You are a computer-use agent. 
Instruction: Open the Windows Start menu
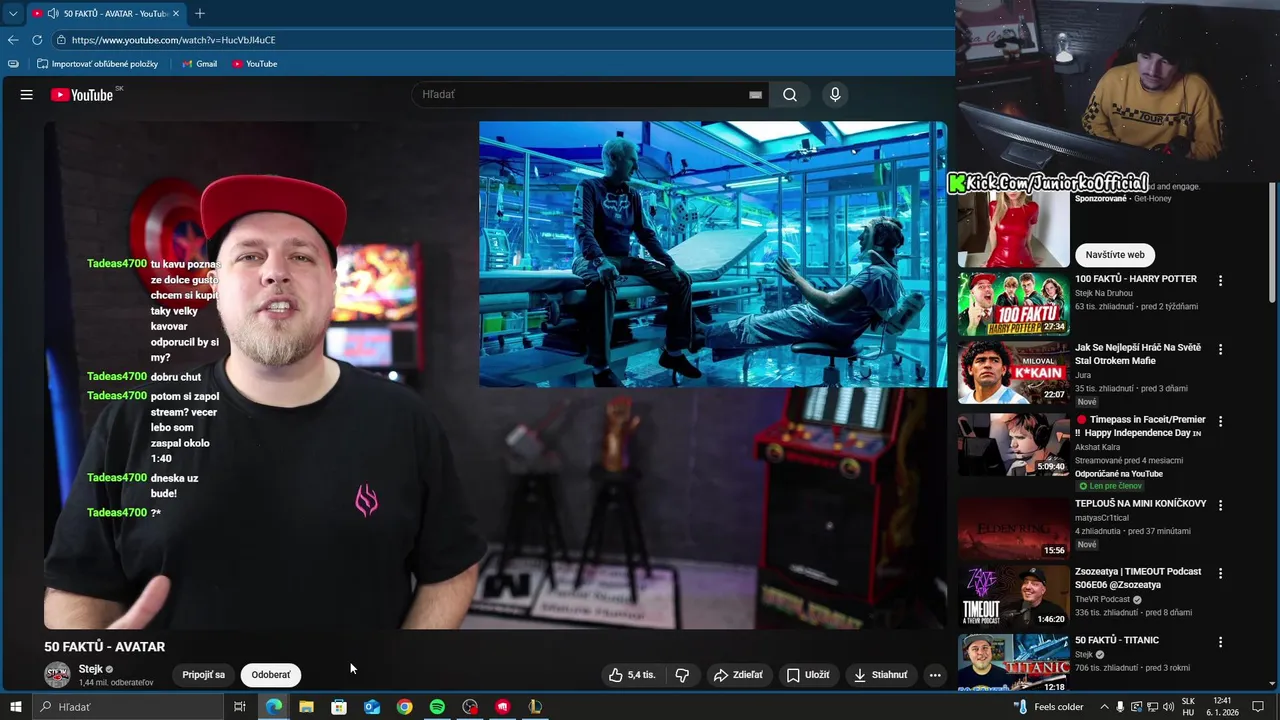click(15, 707)
